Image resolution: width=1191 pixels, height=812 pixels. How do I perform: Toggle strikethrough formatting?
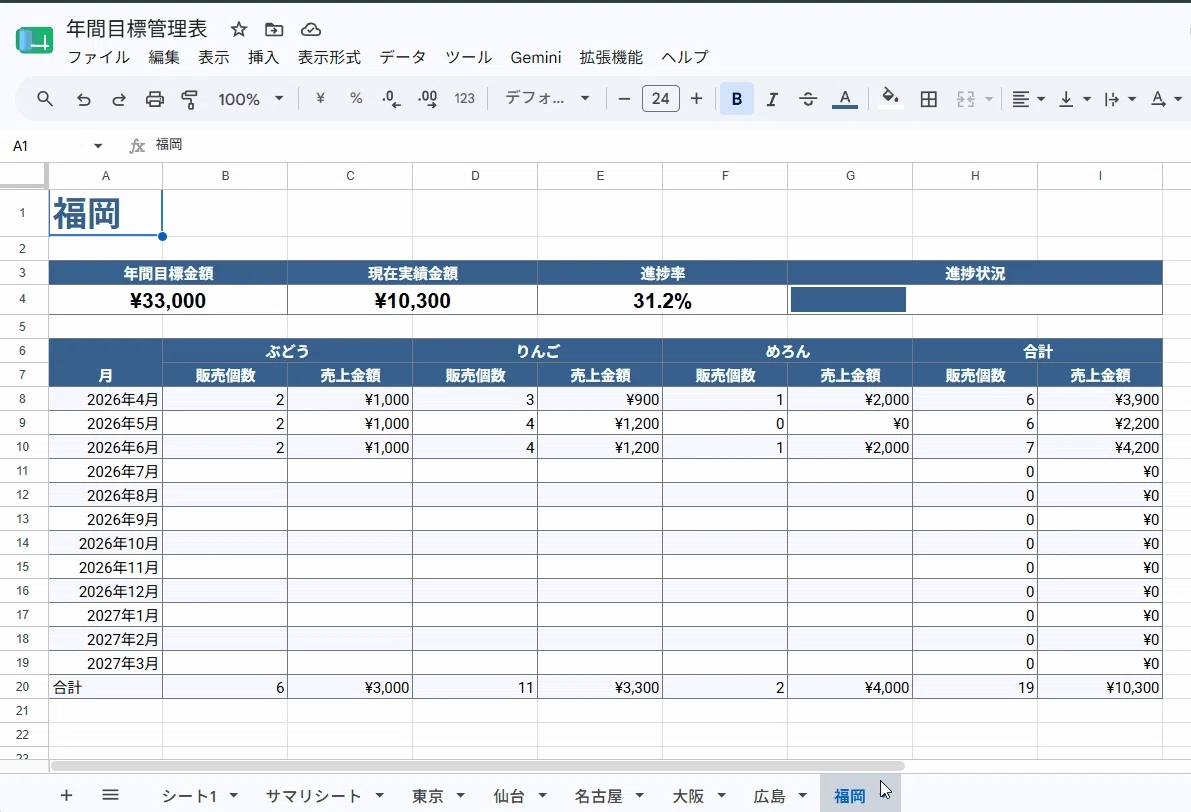click(x=808, y=99)
